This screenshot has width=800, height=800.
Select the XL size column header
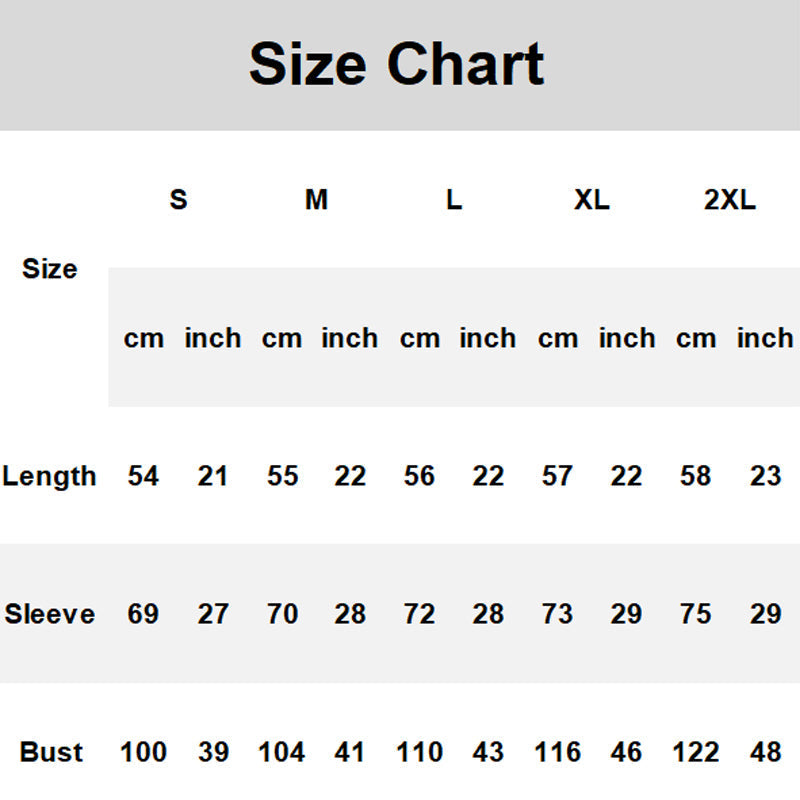(591, 200)
